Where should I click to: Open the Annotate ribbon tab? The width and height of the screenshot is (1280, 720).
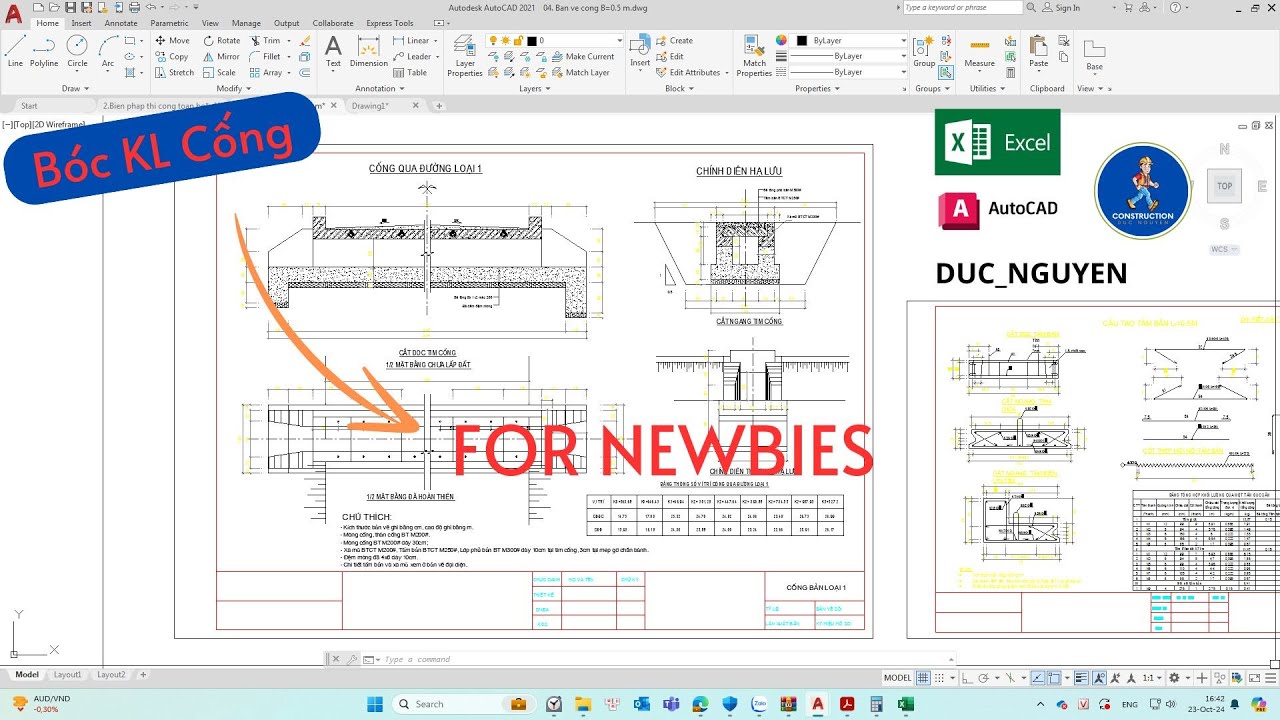point(121,23)
